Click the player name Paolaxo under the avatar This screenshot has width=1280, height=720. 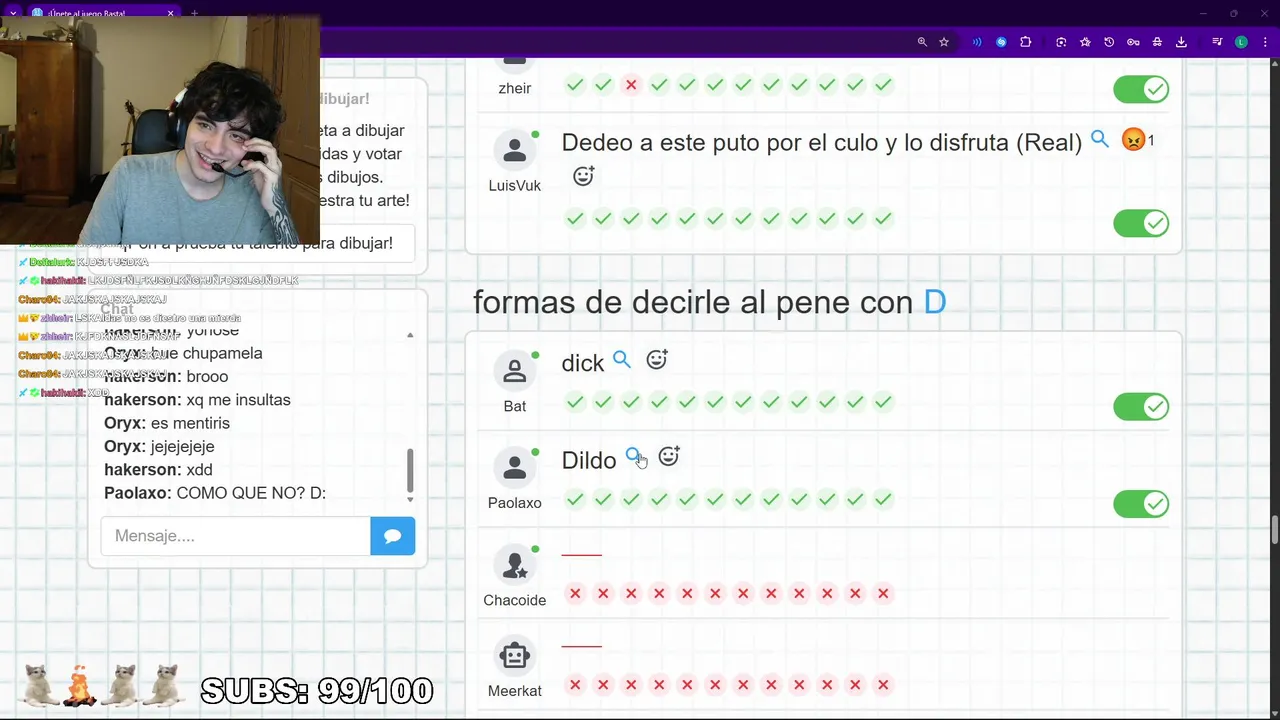tap(515, 503)
